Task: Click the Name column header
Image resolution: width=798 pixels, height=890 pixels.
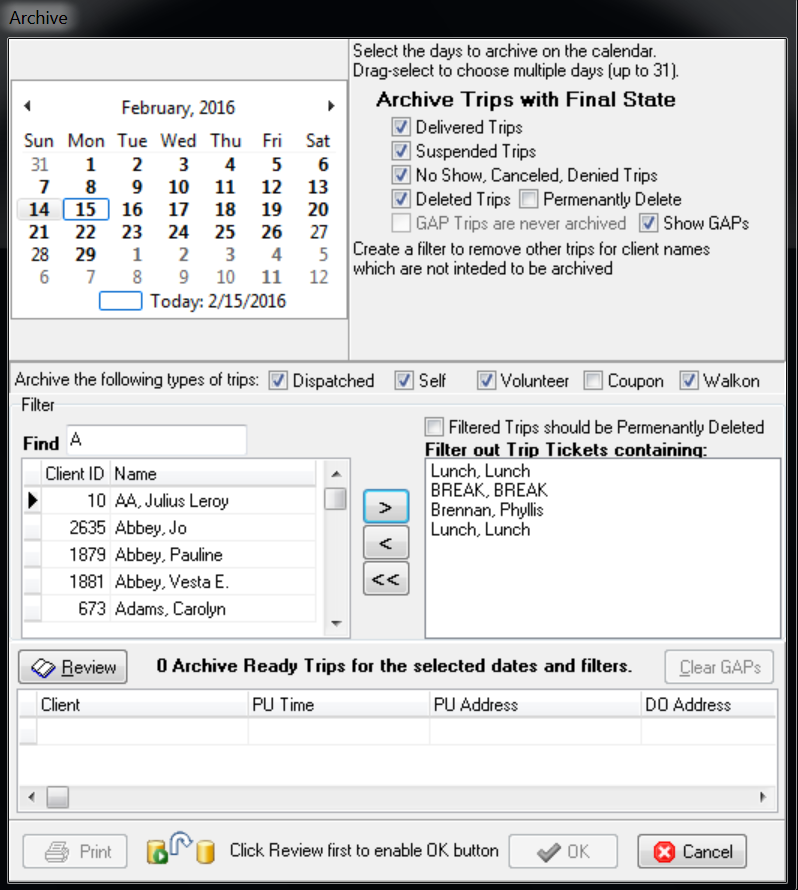Action: click(213, 473)
